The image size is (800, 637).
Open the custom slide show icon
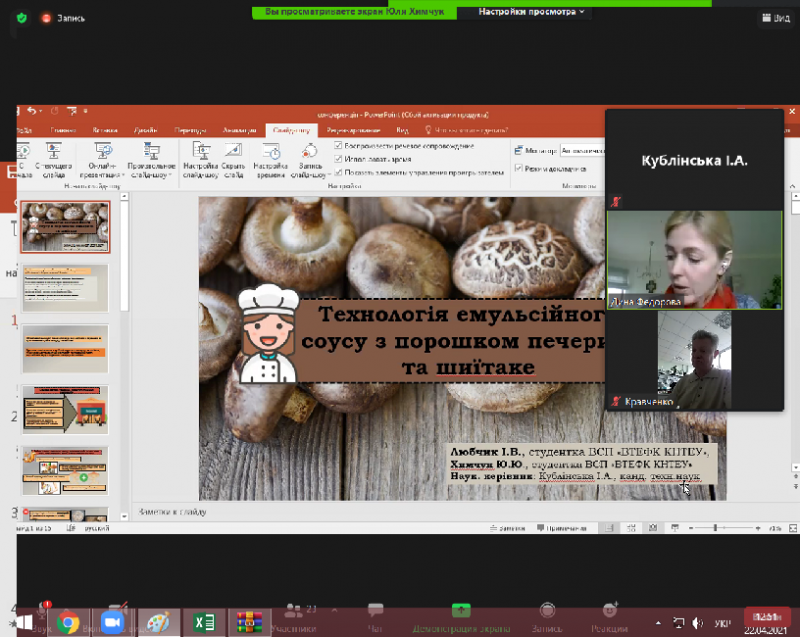[152, 151]
